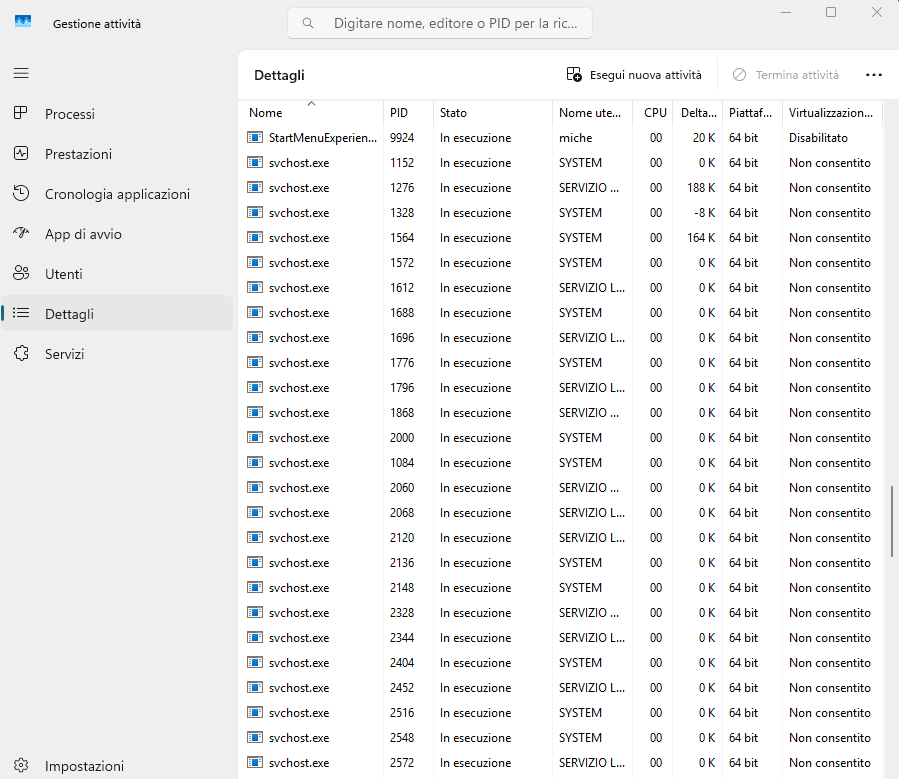
Task: Click the Impostazioni gear icon
Action: pyautogui.click(x=21, y=765)
